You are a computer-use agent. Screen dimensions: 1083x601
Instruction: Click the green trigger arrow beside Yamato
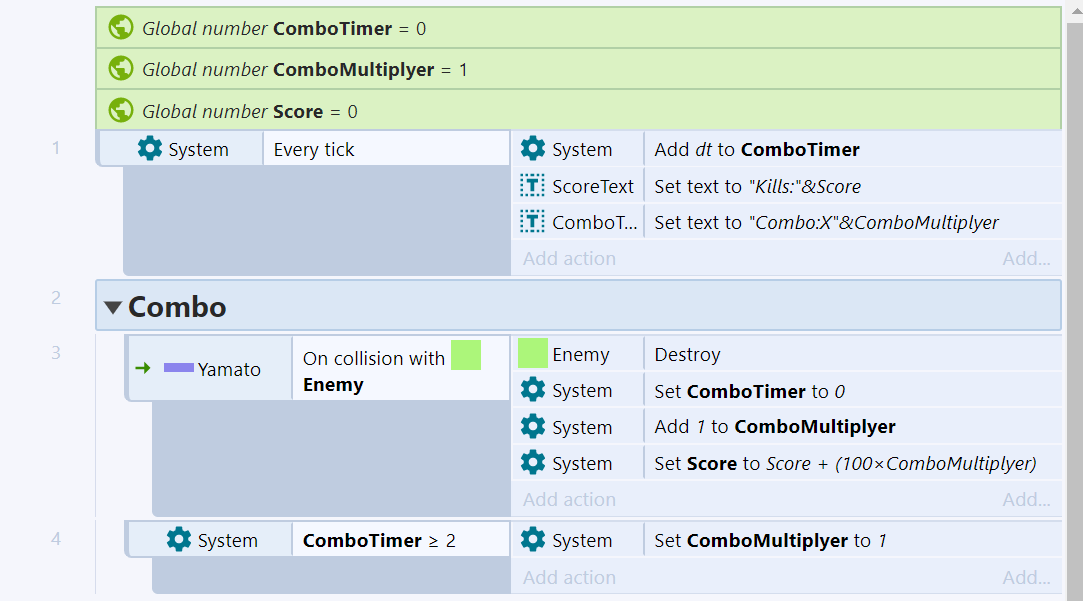(x=143, y=368)
